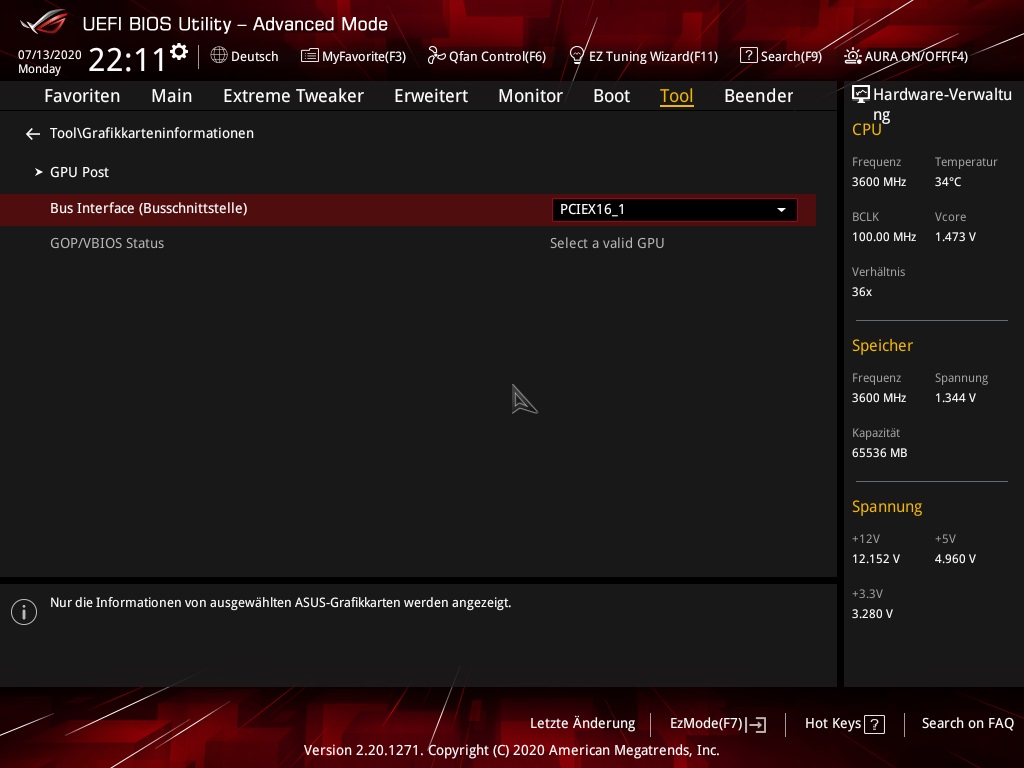Open the Bus Interface PCIEX16_1 dropdown
Image resolution: width=1024 pixels, height=768 pixels.
click(674, 210)
